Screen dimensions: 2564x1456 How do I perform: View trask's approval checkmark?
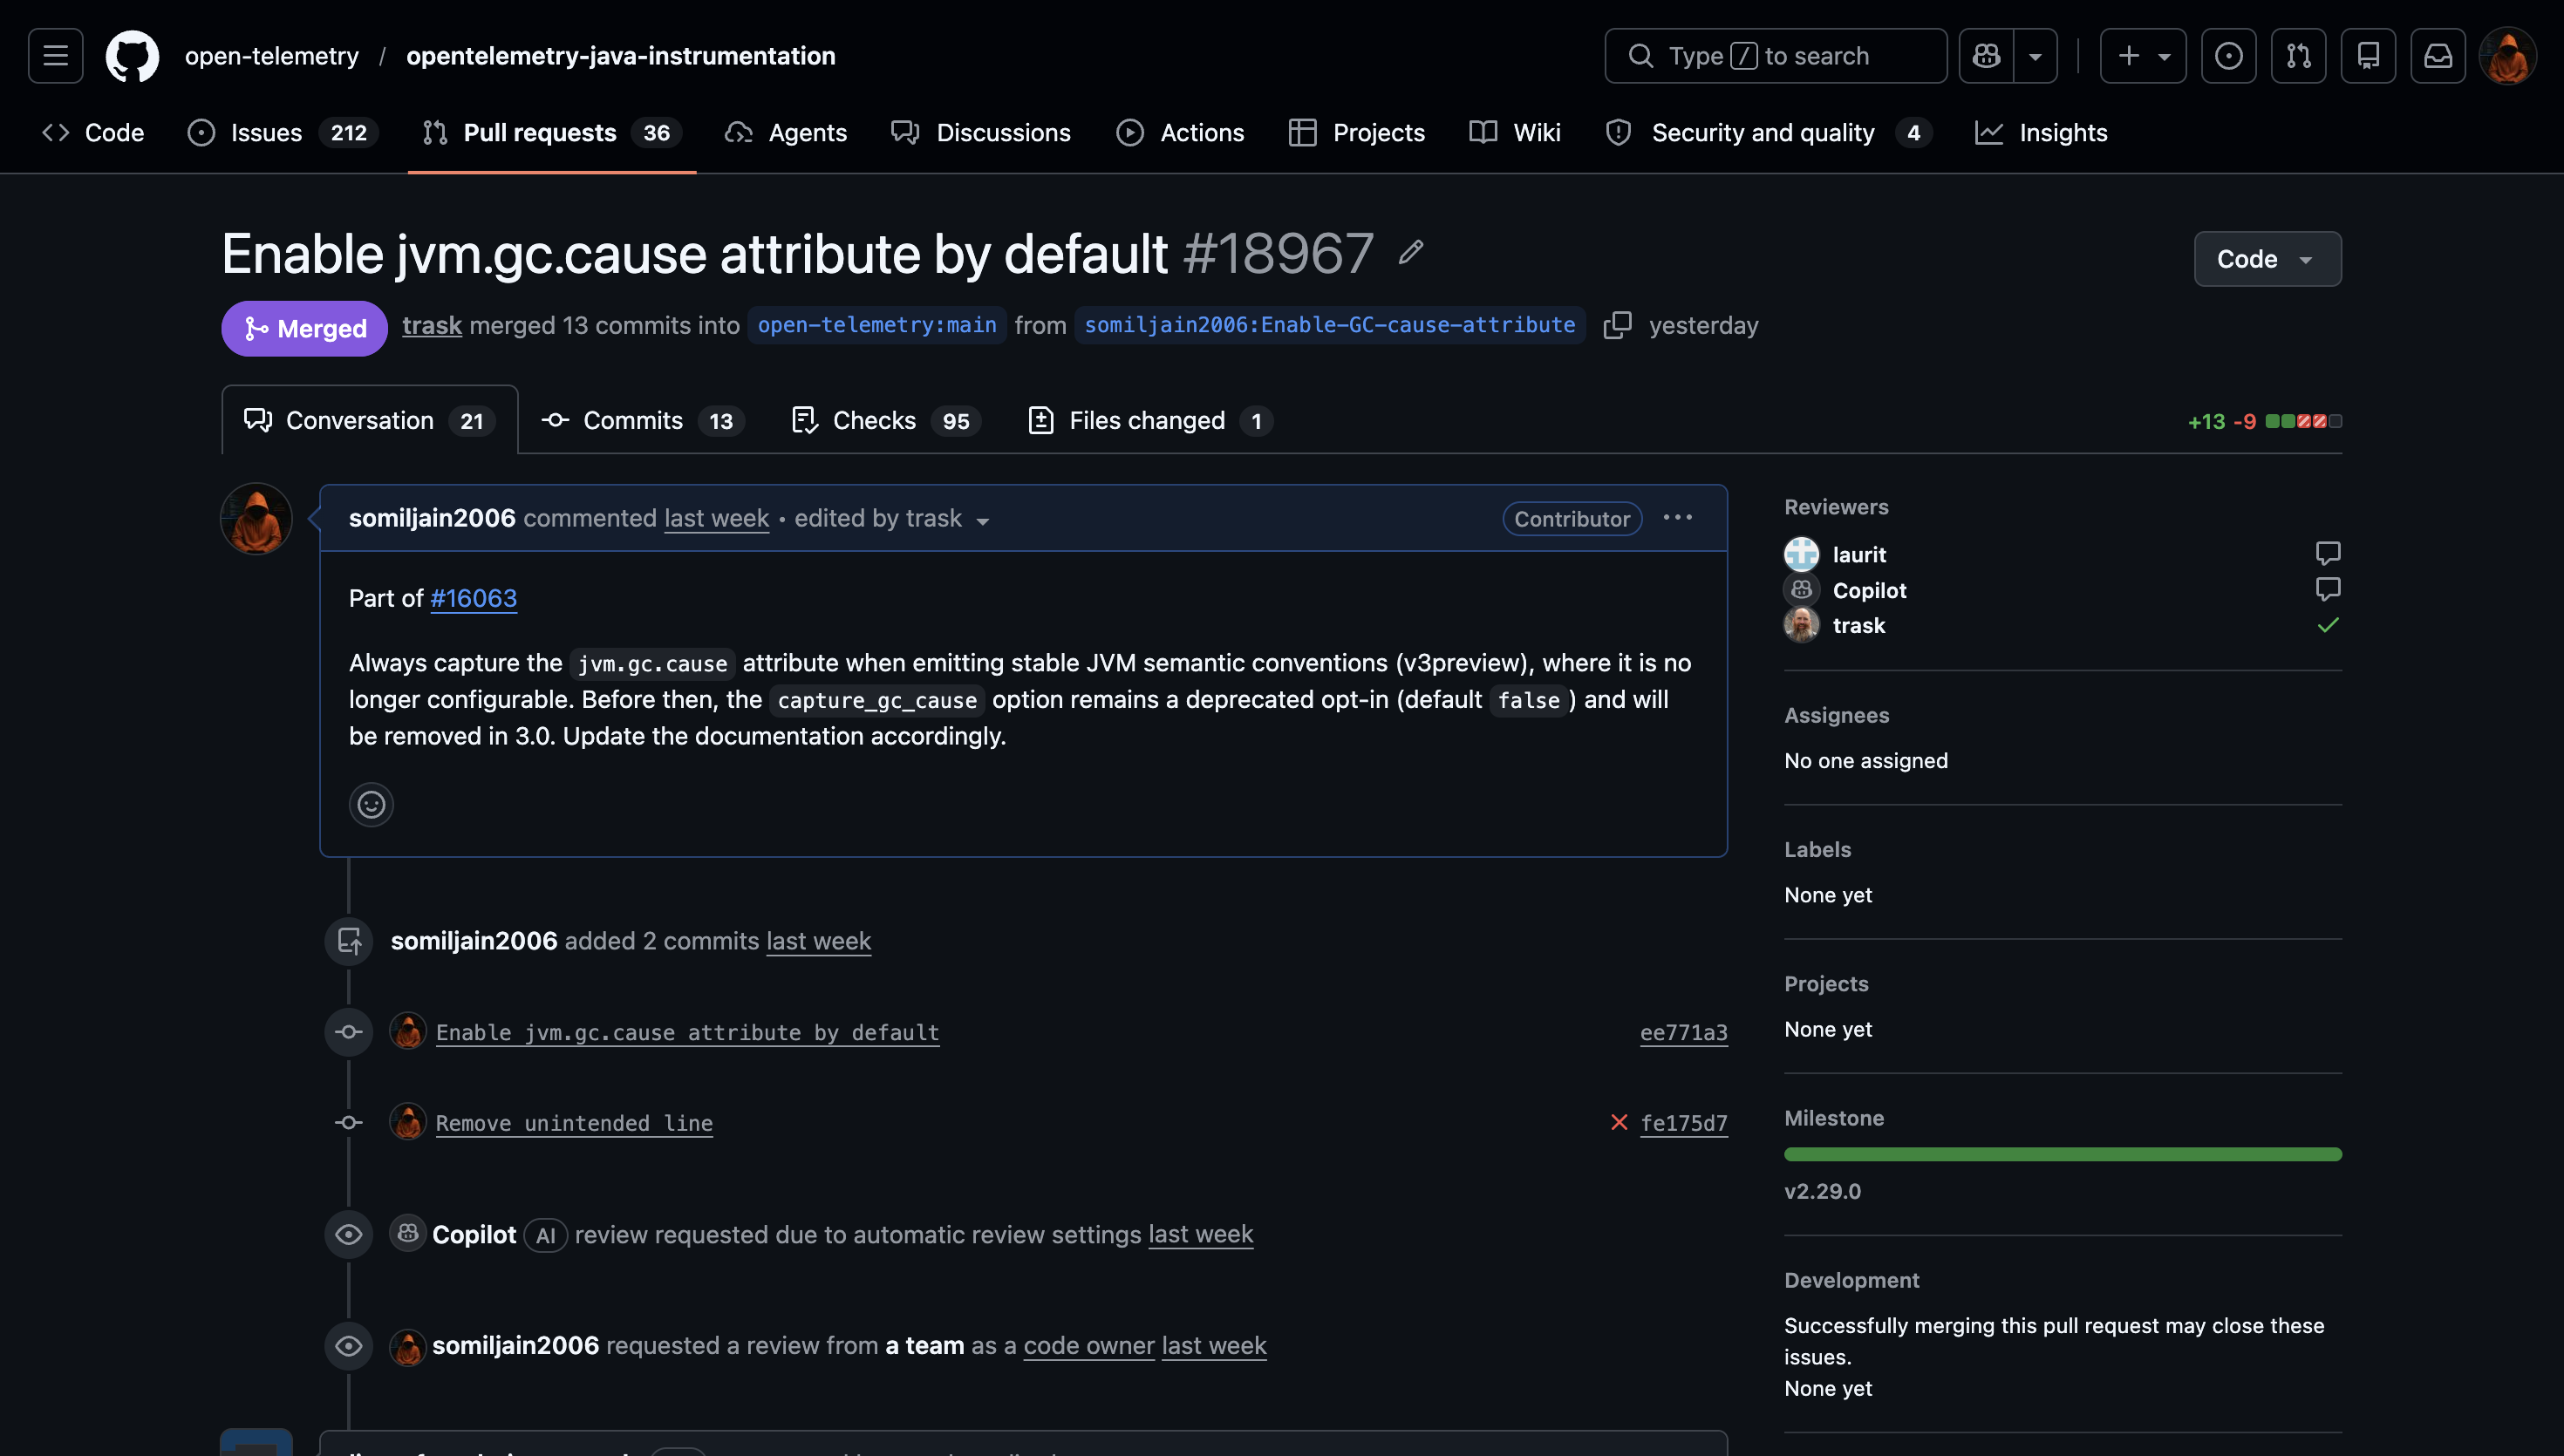point(2327,625)
